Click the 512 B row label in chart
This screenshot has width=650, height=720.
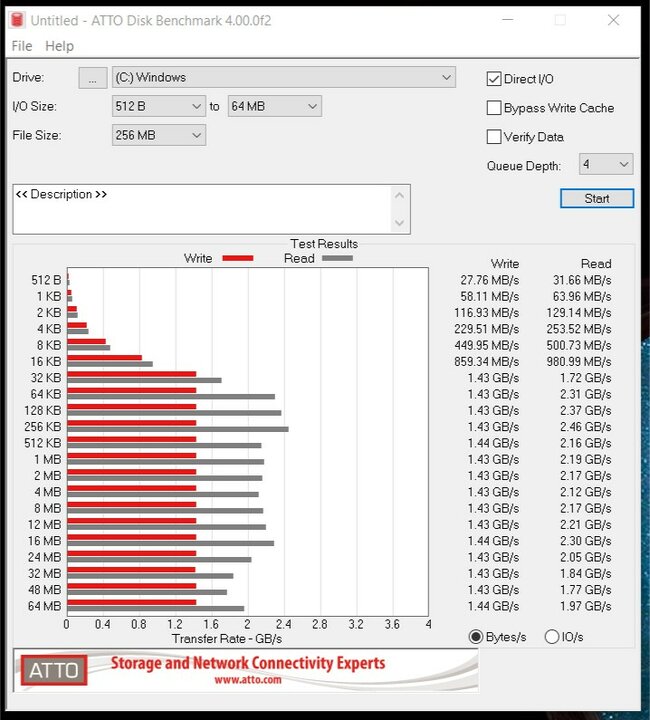(46, 280)
